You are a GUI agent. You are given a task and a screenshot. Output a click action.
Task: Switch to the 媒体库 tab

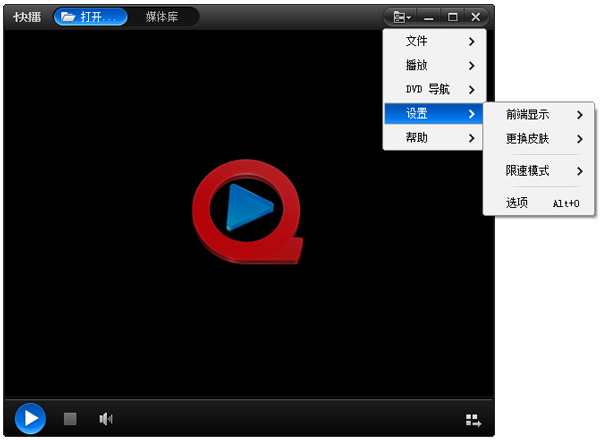pyautogui.click(x=161, y=17)
